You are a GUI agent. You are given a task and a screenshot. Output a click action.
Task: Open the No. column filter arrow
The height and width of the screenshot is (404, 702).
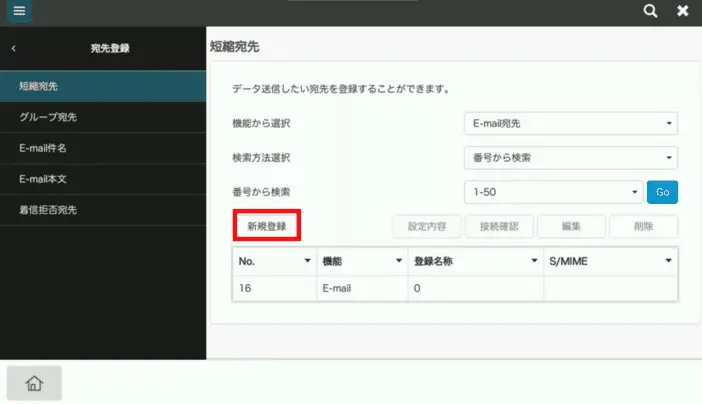point(307,260)
